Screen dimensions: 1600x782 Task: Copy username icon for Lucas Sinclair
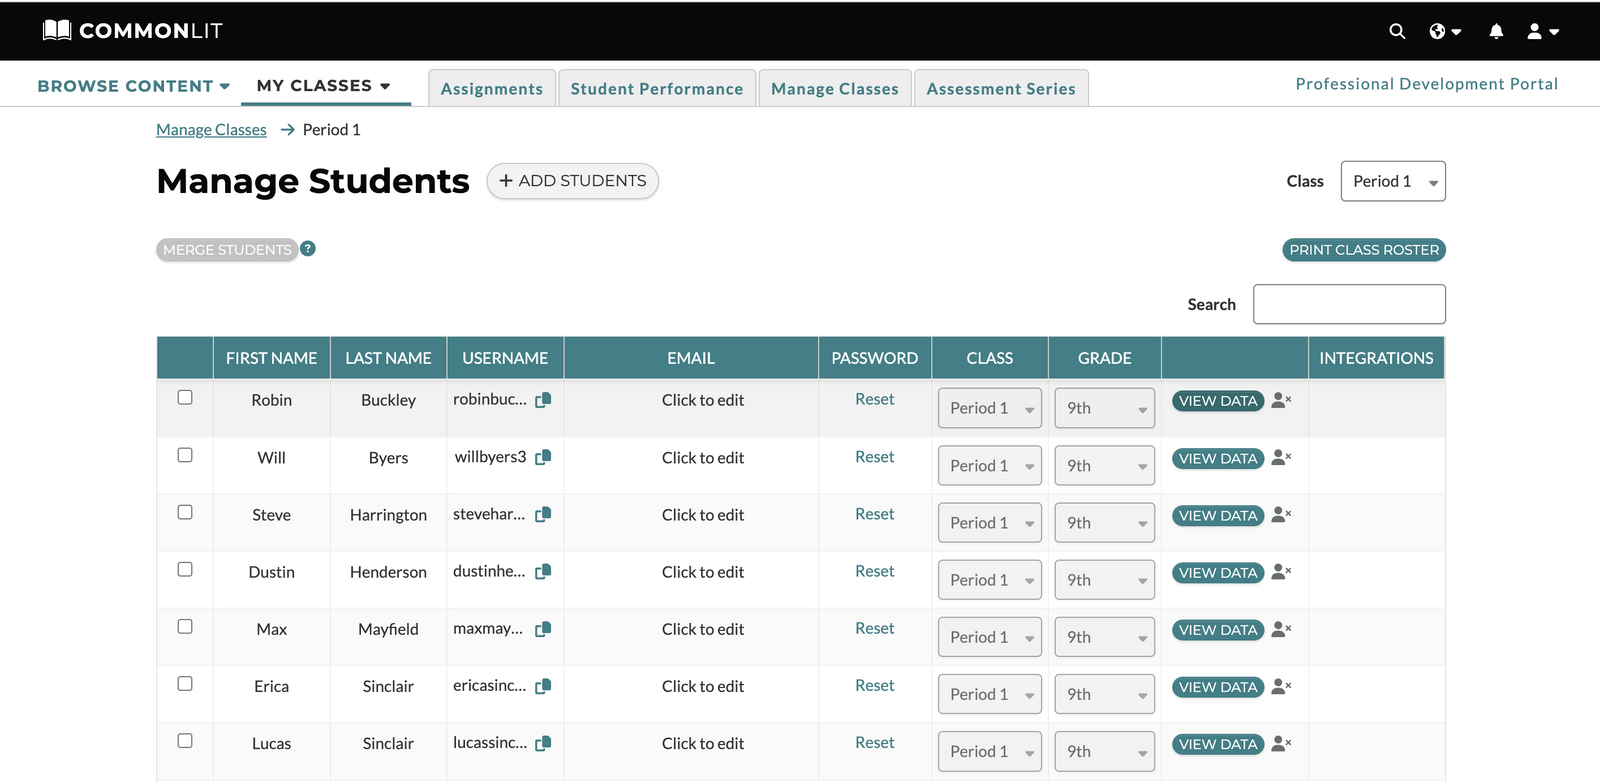[543, 743]
